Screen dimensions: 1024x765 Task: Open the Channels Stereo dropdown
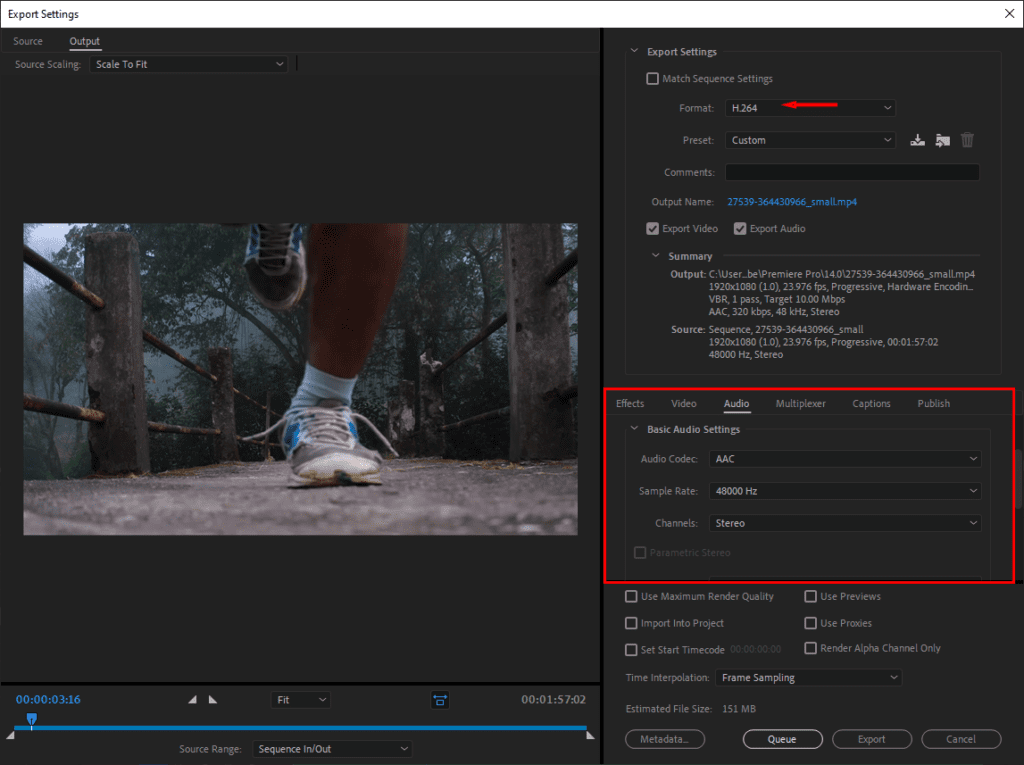pos(845,523)
